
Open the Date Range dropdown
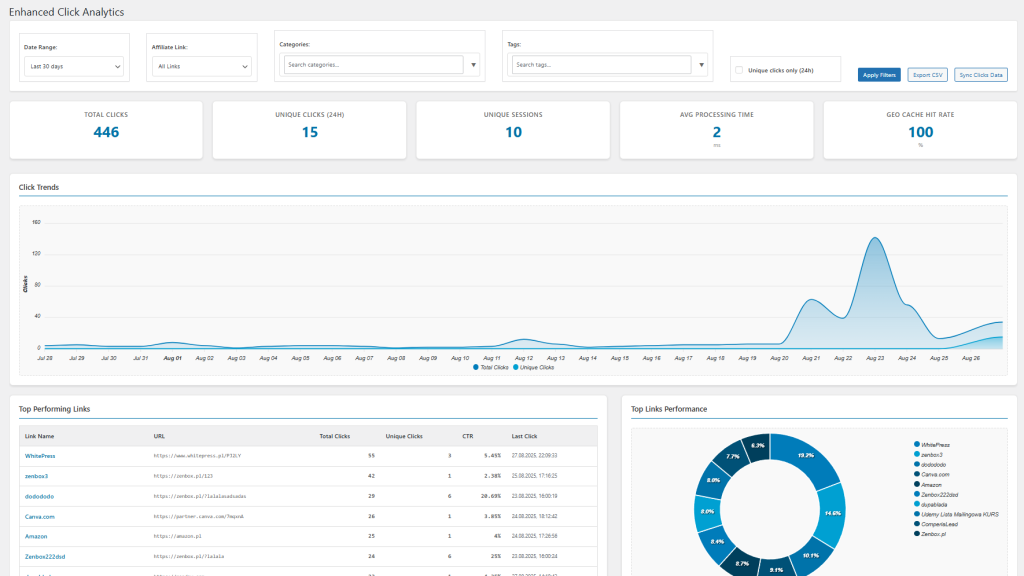[76, 67]
